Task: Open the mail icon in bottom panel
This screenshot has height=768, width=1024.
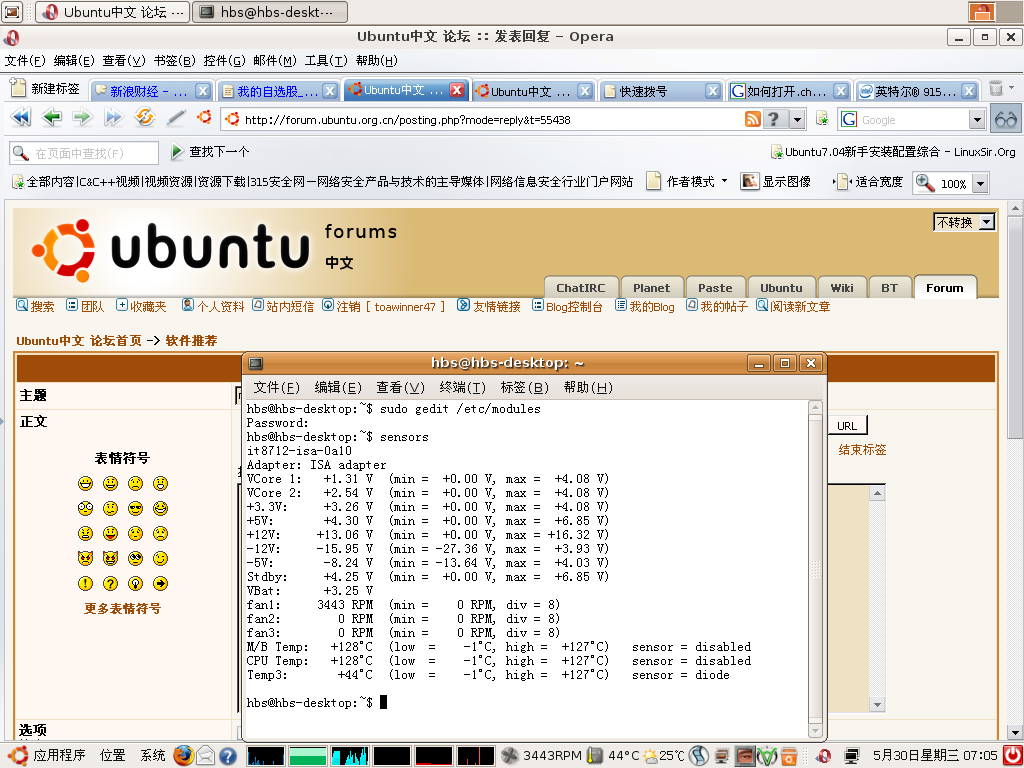Action: tap(206, 756)
